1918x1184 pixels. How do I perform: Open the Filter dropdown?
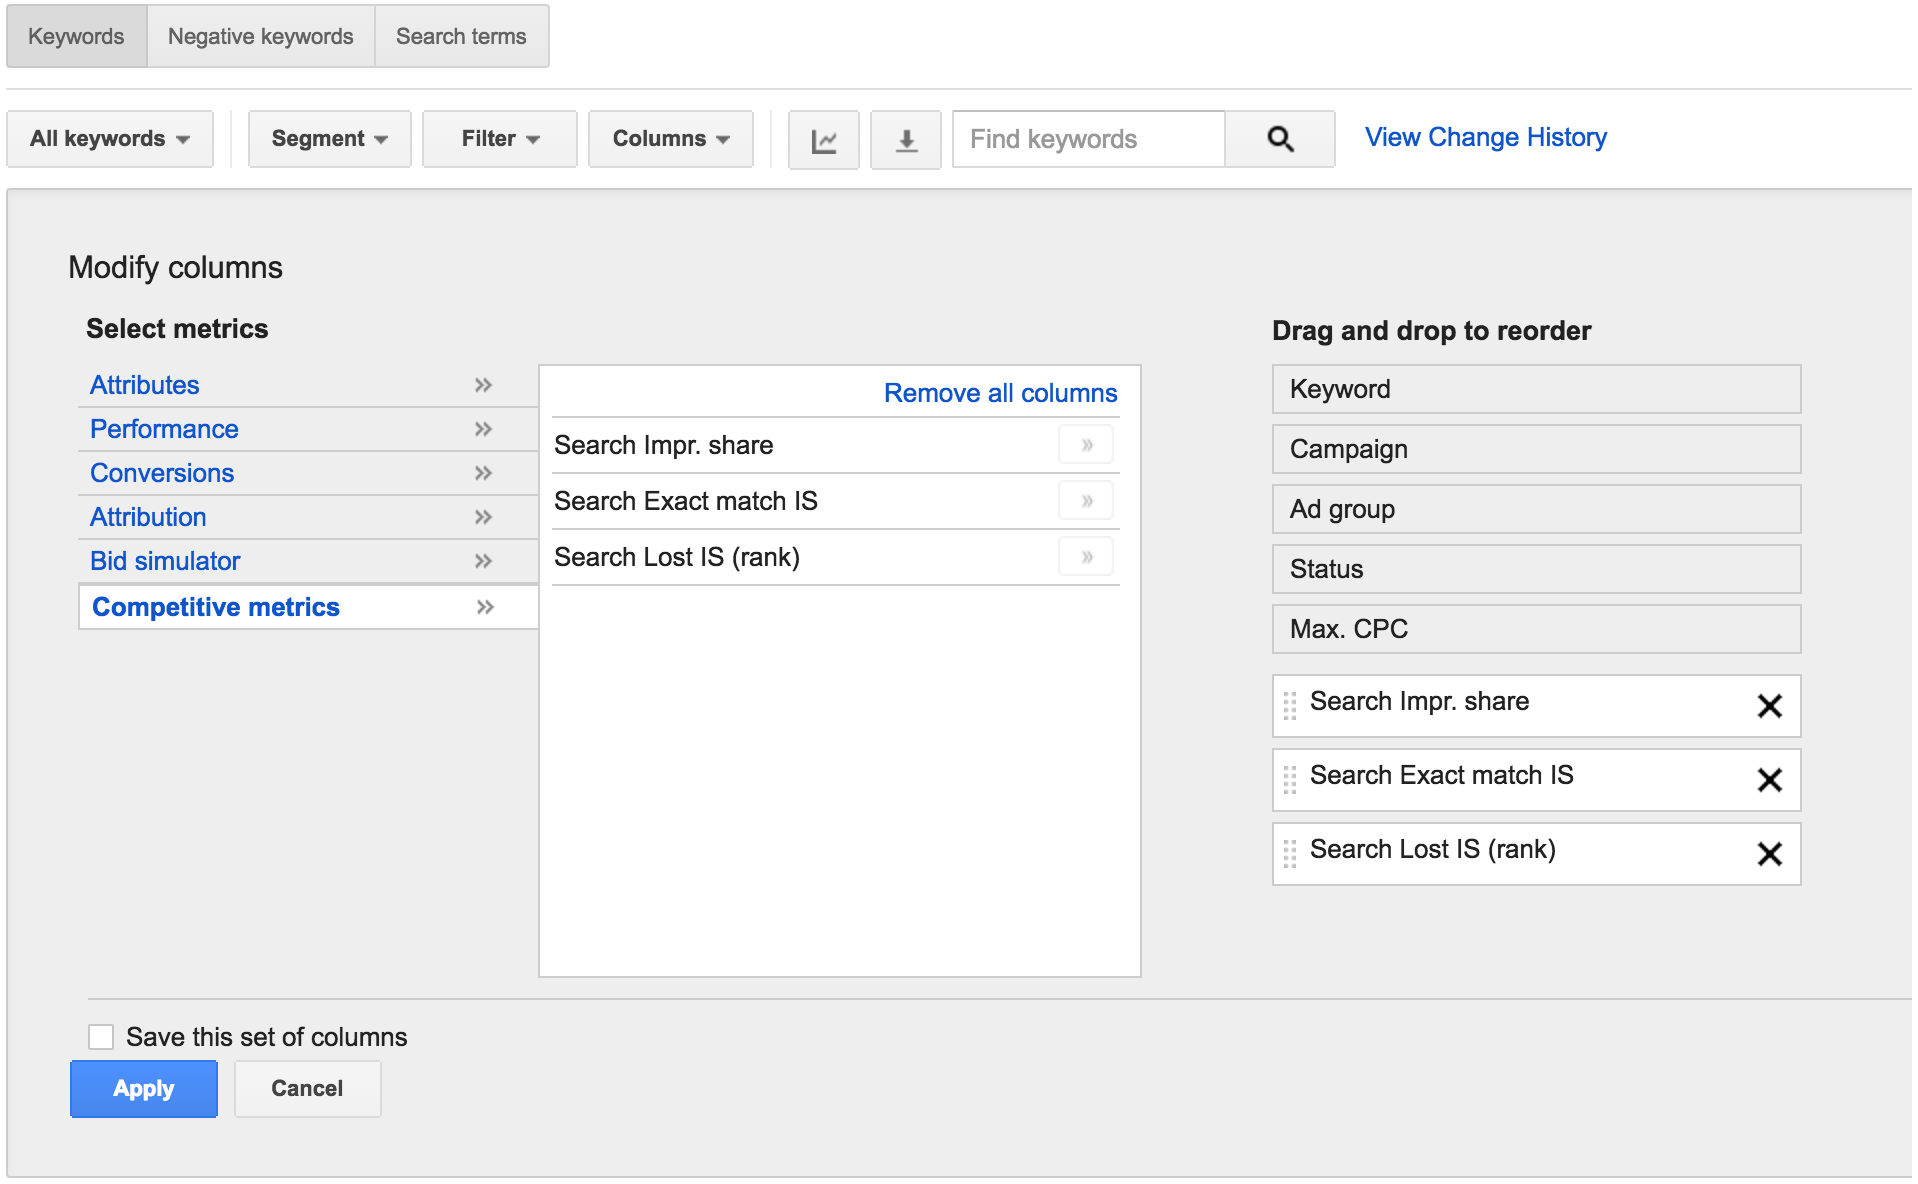(x=500, y=139)
